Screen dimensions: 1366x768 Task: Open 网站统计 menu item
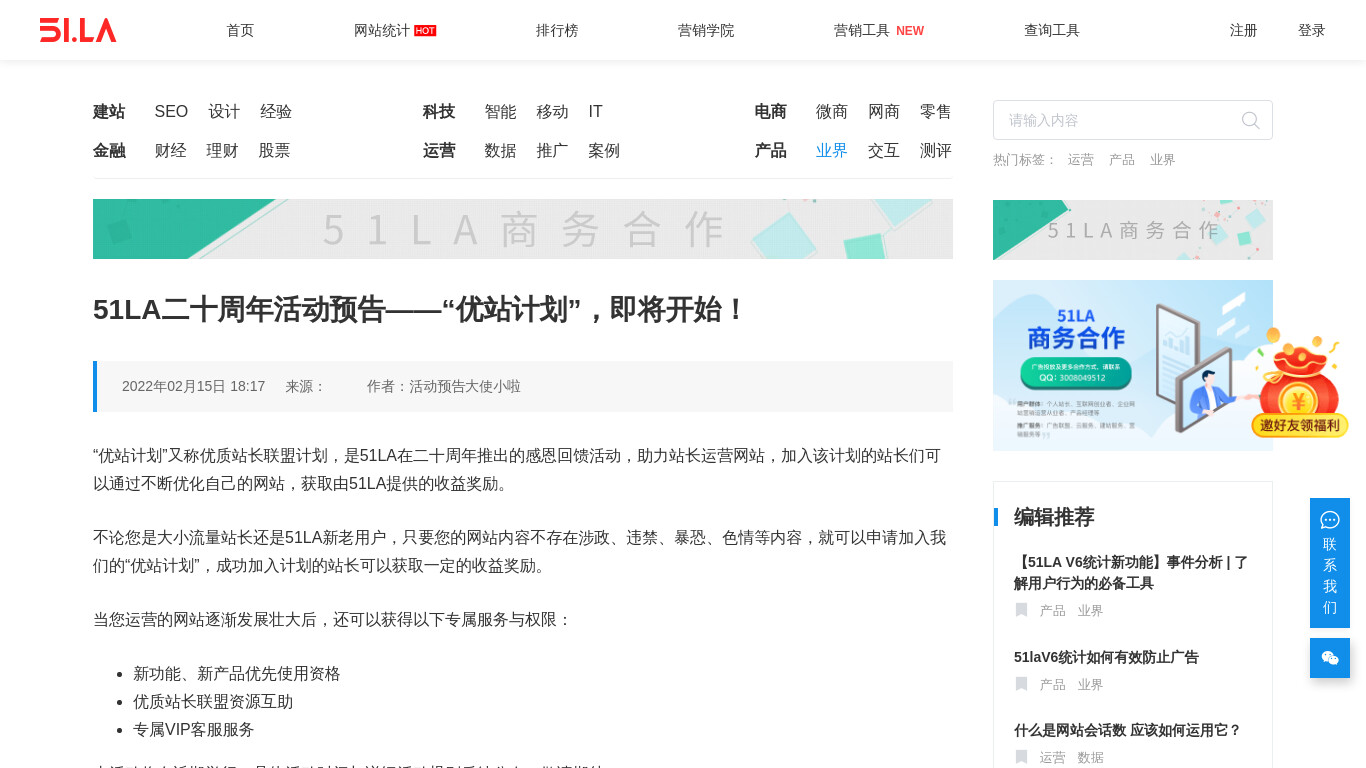coord(395,30)
